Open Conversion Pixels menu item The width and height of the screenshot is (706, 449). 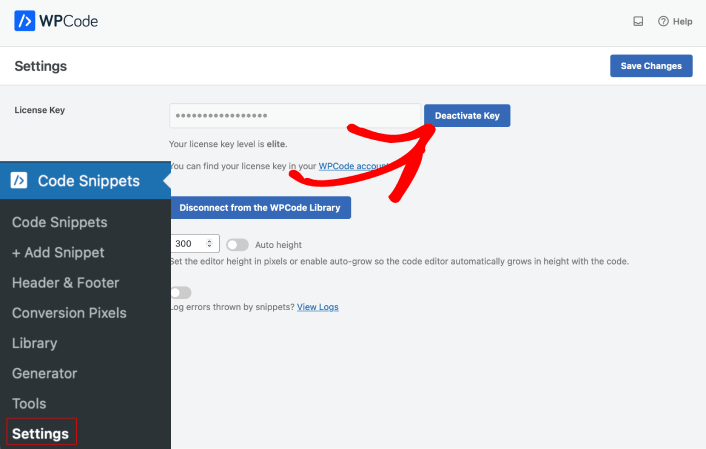(x=69, y=313)
